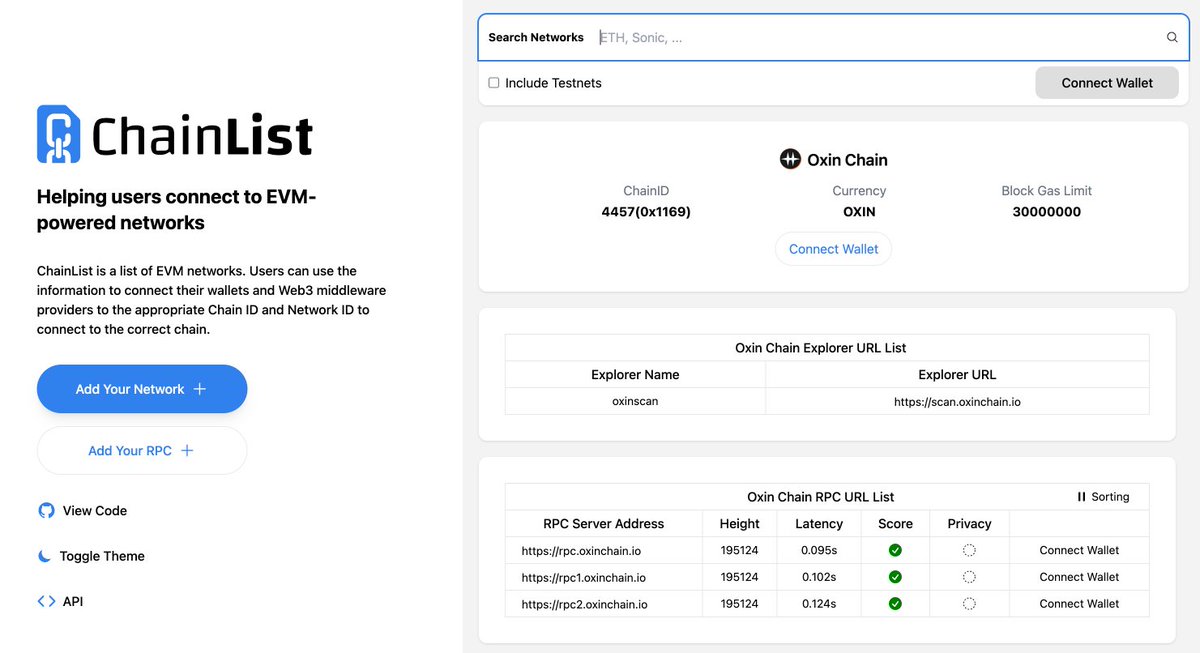Click the Privacy column header
The height and width of the screenshot is (653, 1200).
pyautogui.click(x=969, y=524)
